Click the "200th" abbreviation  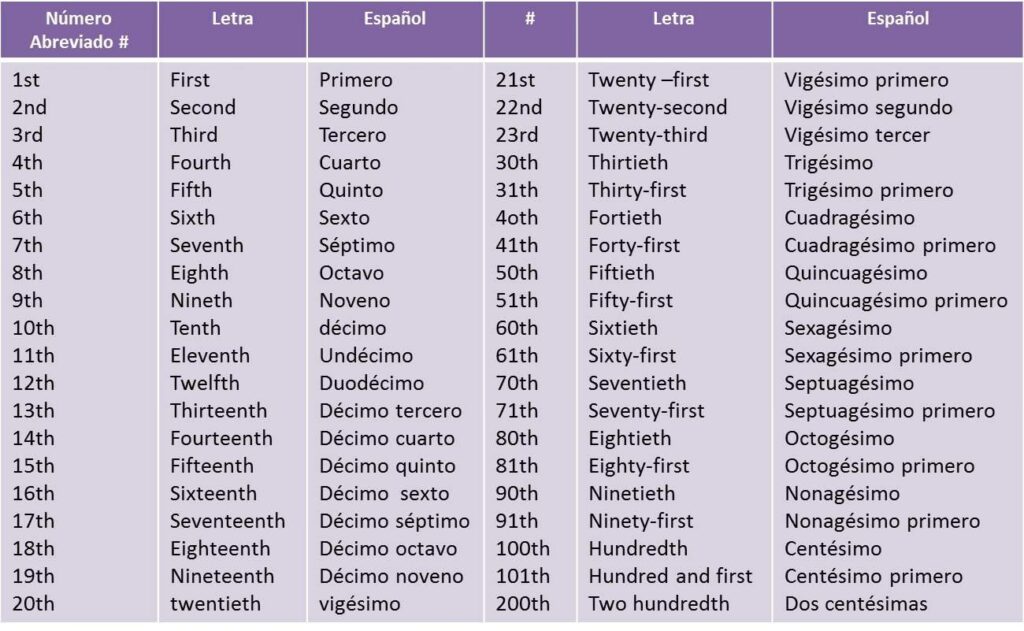522,603
